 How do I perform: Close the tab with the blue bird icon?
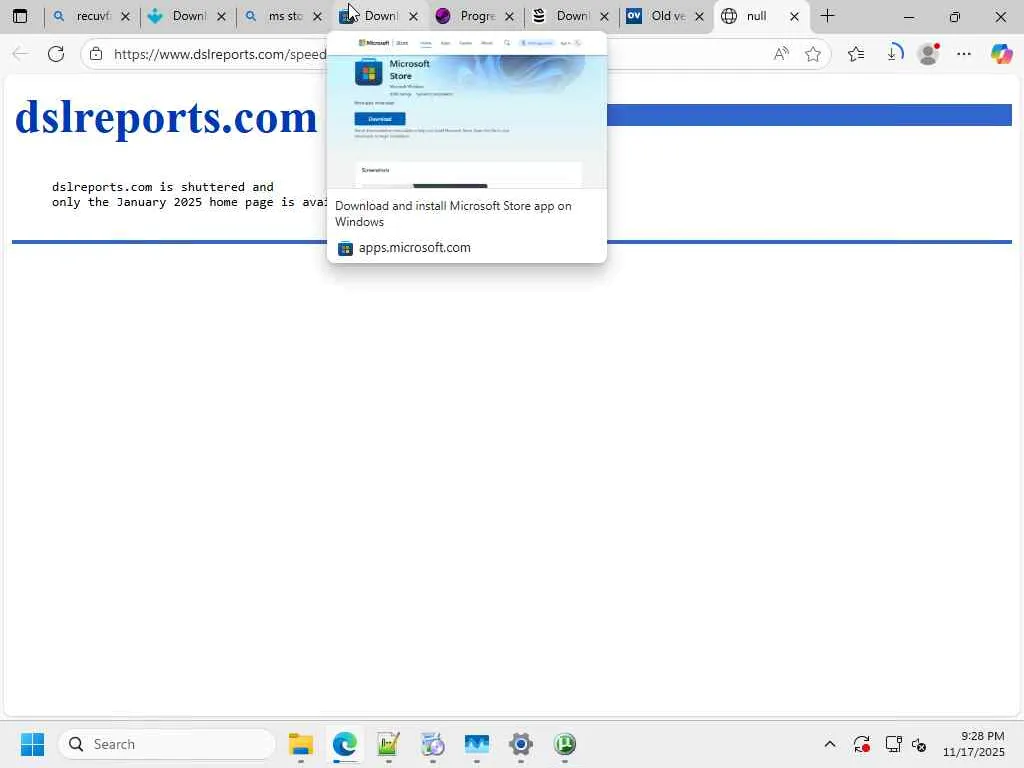[221, 16]
